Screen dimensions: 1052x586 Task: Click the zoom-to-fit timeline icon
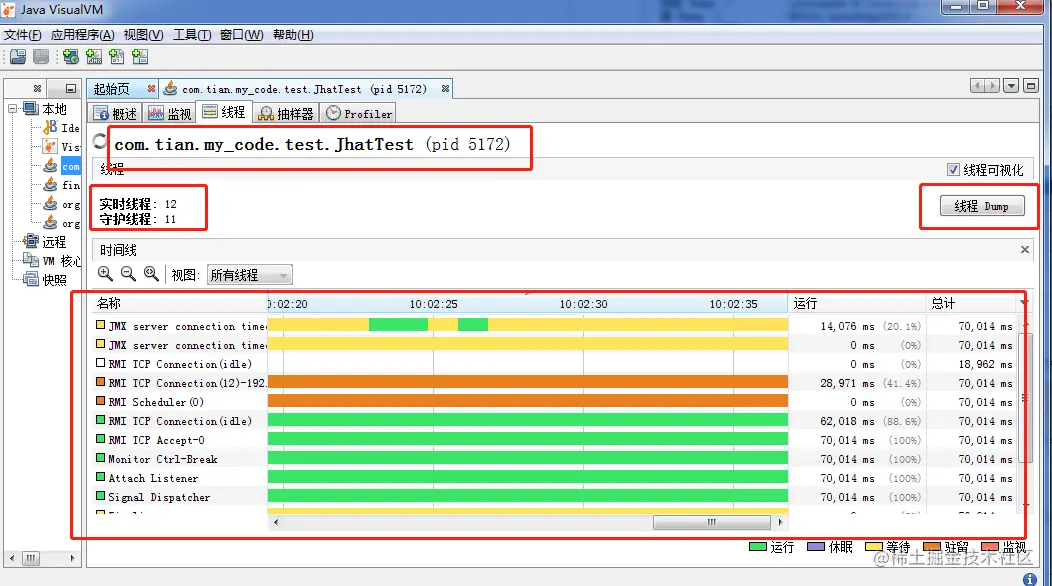click(x=152, y=274)
